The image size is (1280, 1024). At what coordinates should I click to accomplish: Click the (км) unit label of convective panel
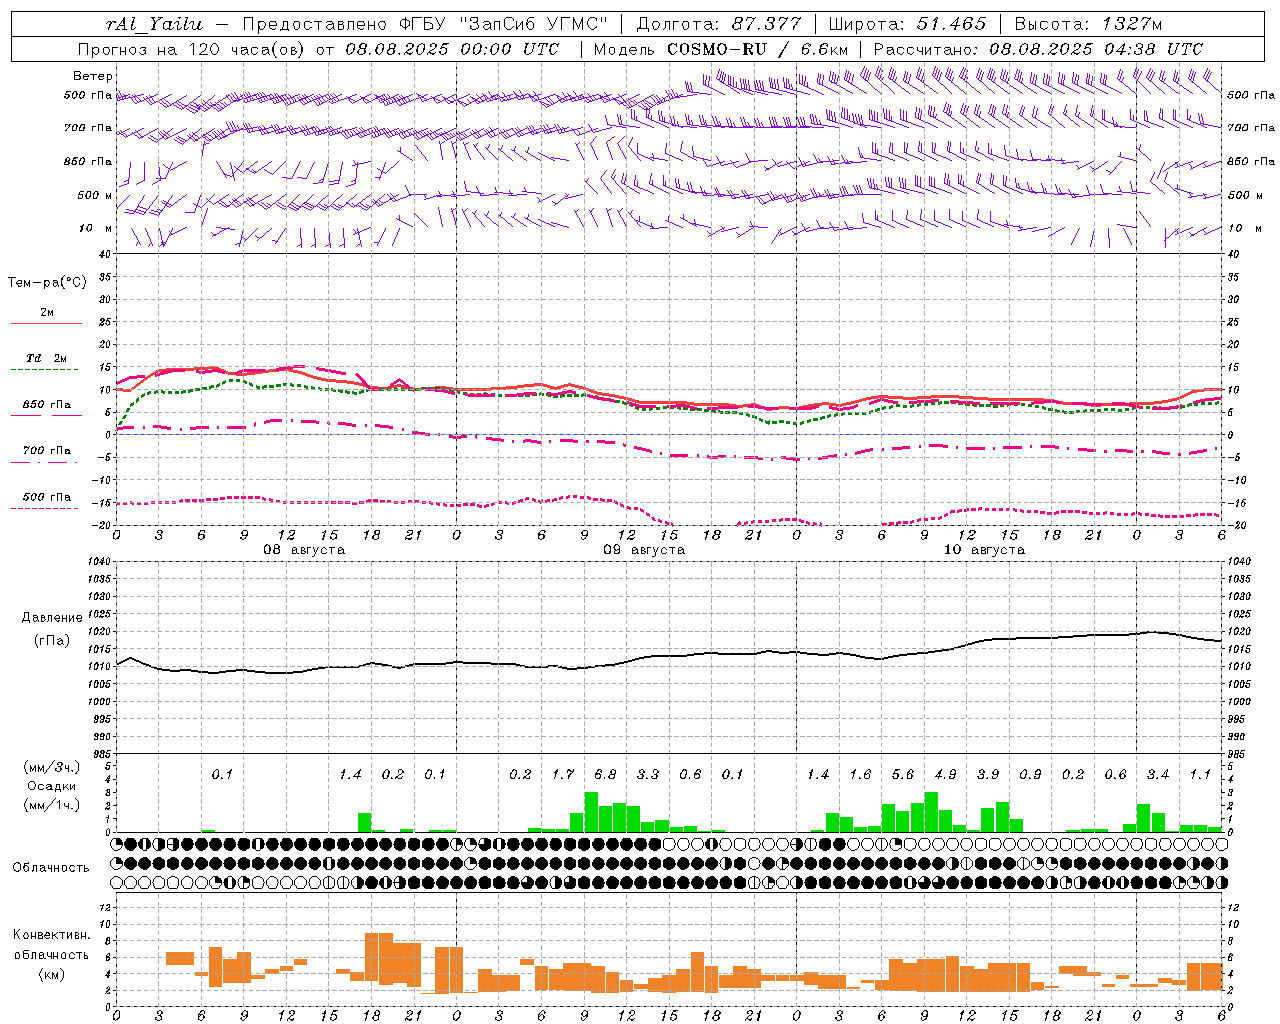point(52,973)
